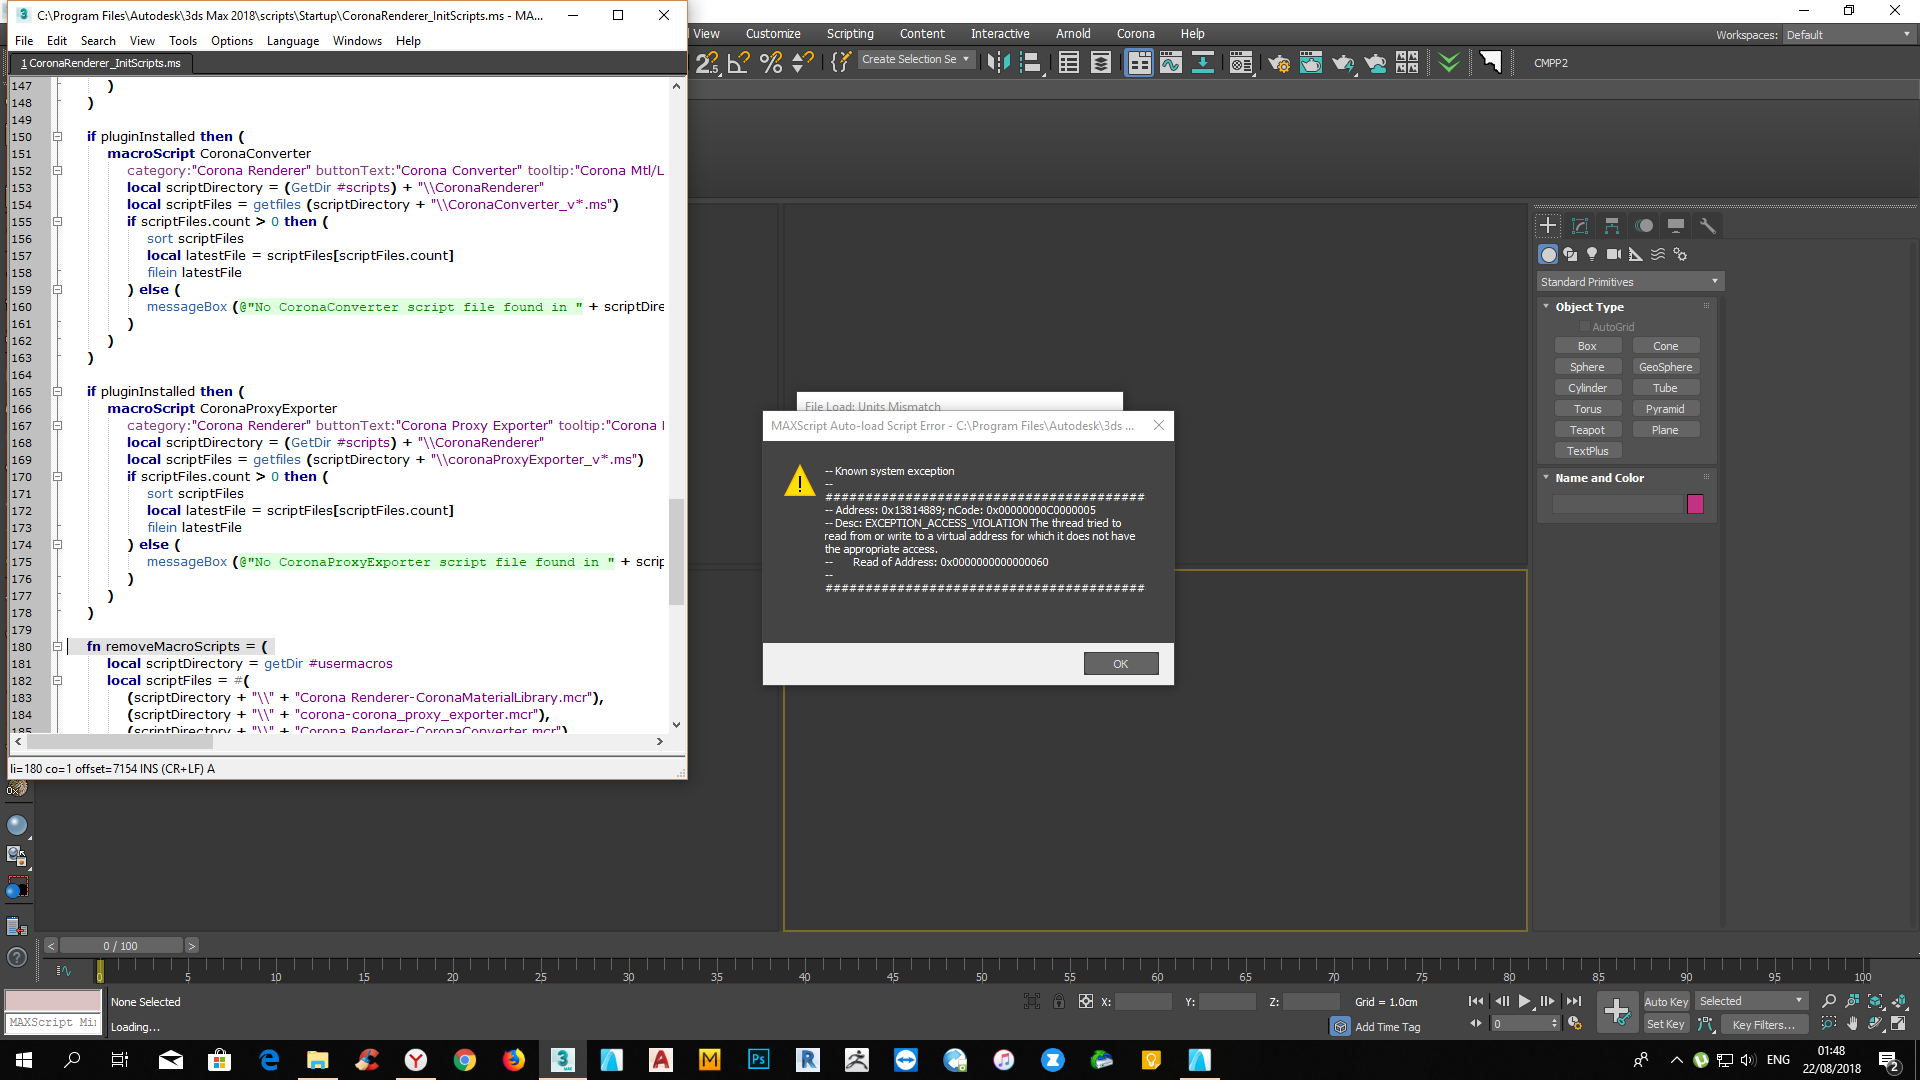Select the Shapes category icon
Image resolution: width=1920 pixels, height=1080 pixels.
[1570, 254]
